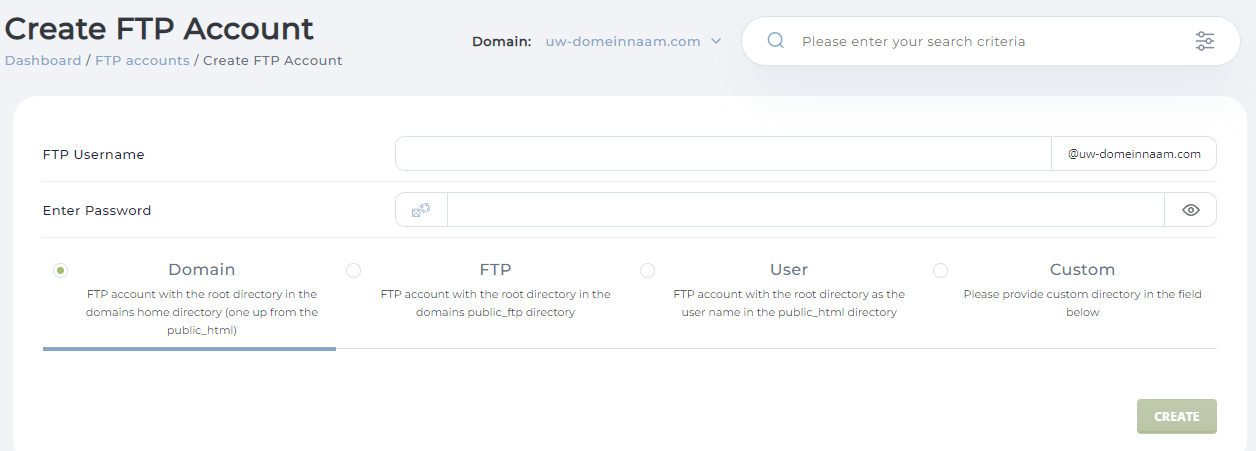Screen dimensions: 1256x451
Task: Choose the User radio button
Action: click(647, 270)
